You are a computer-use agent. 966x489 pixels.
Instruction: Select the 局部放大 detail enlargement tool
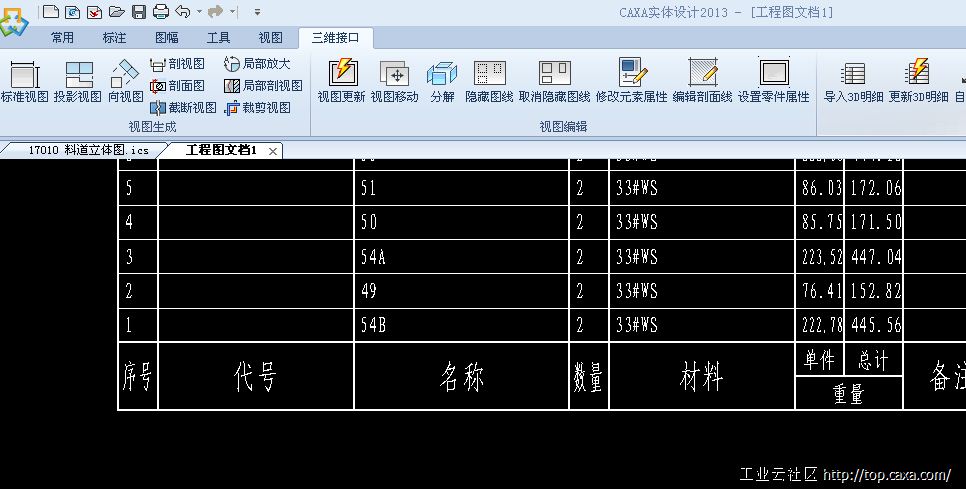pyautogui.click(x=257, y=64)
